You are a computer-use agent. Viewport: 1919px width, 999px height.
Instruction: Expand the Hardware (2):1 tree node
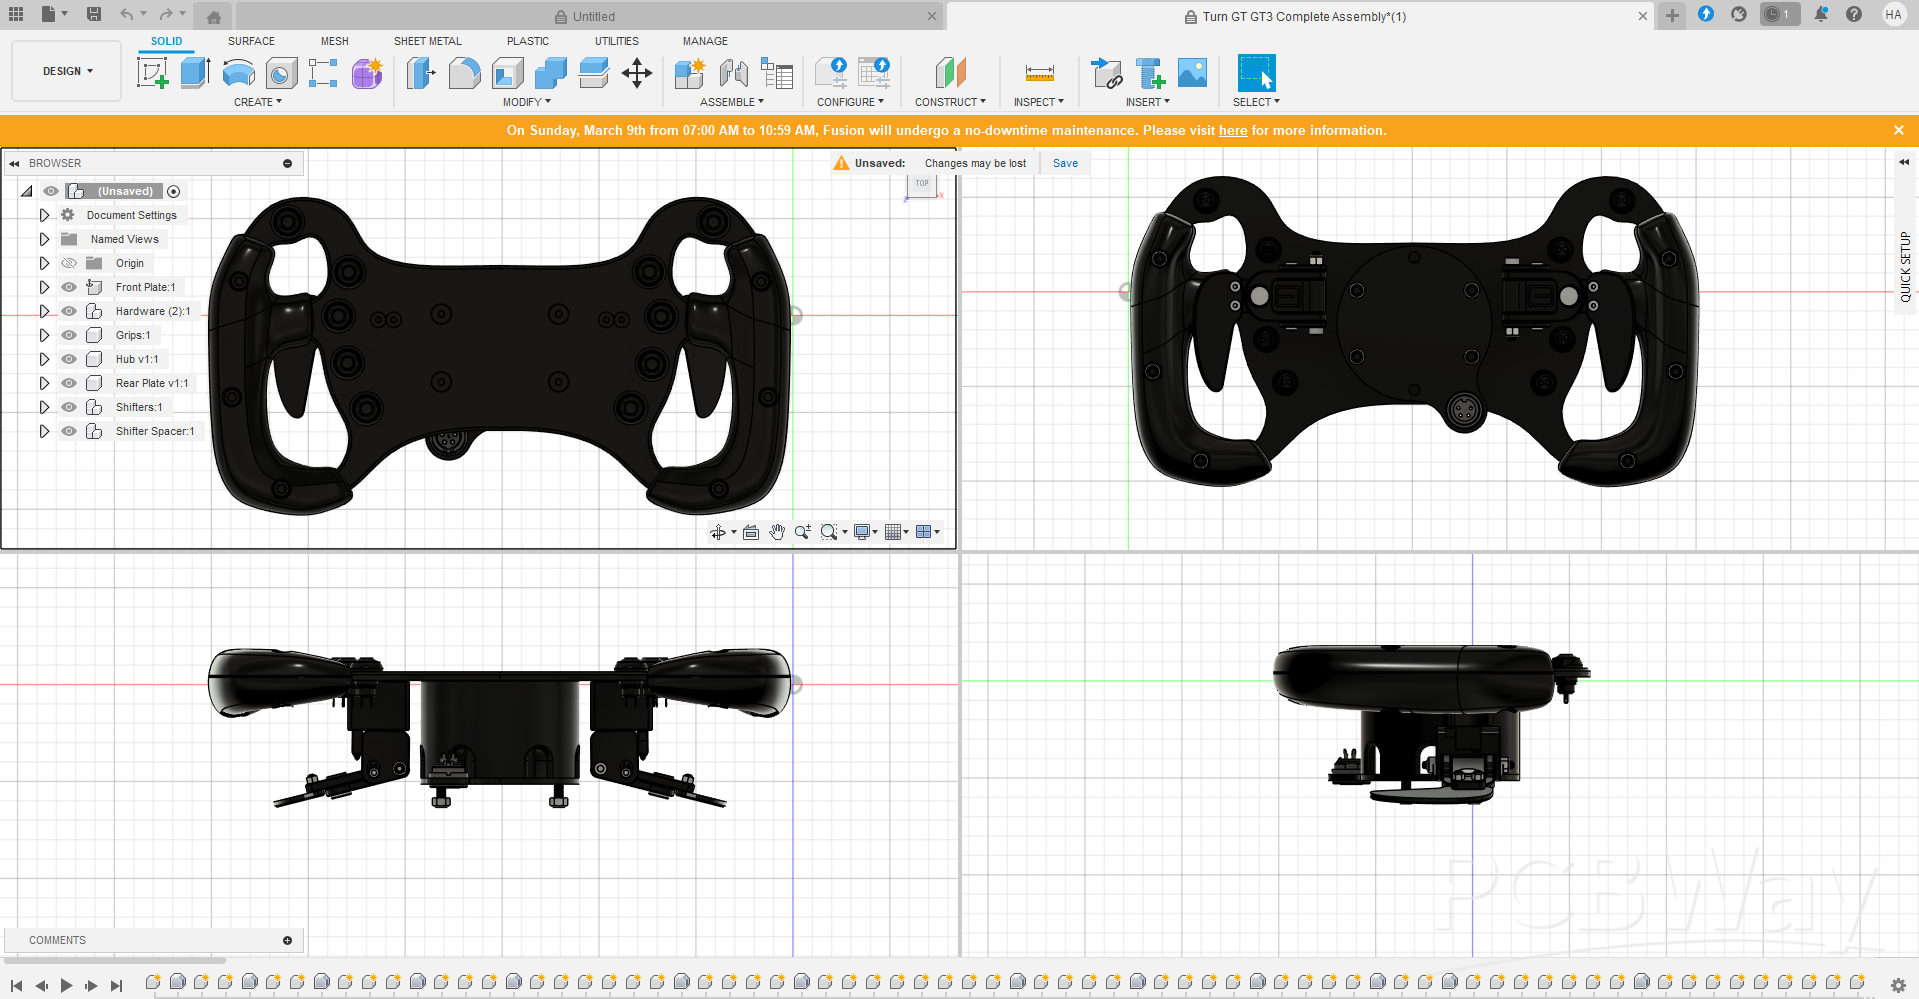[44, 311]
